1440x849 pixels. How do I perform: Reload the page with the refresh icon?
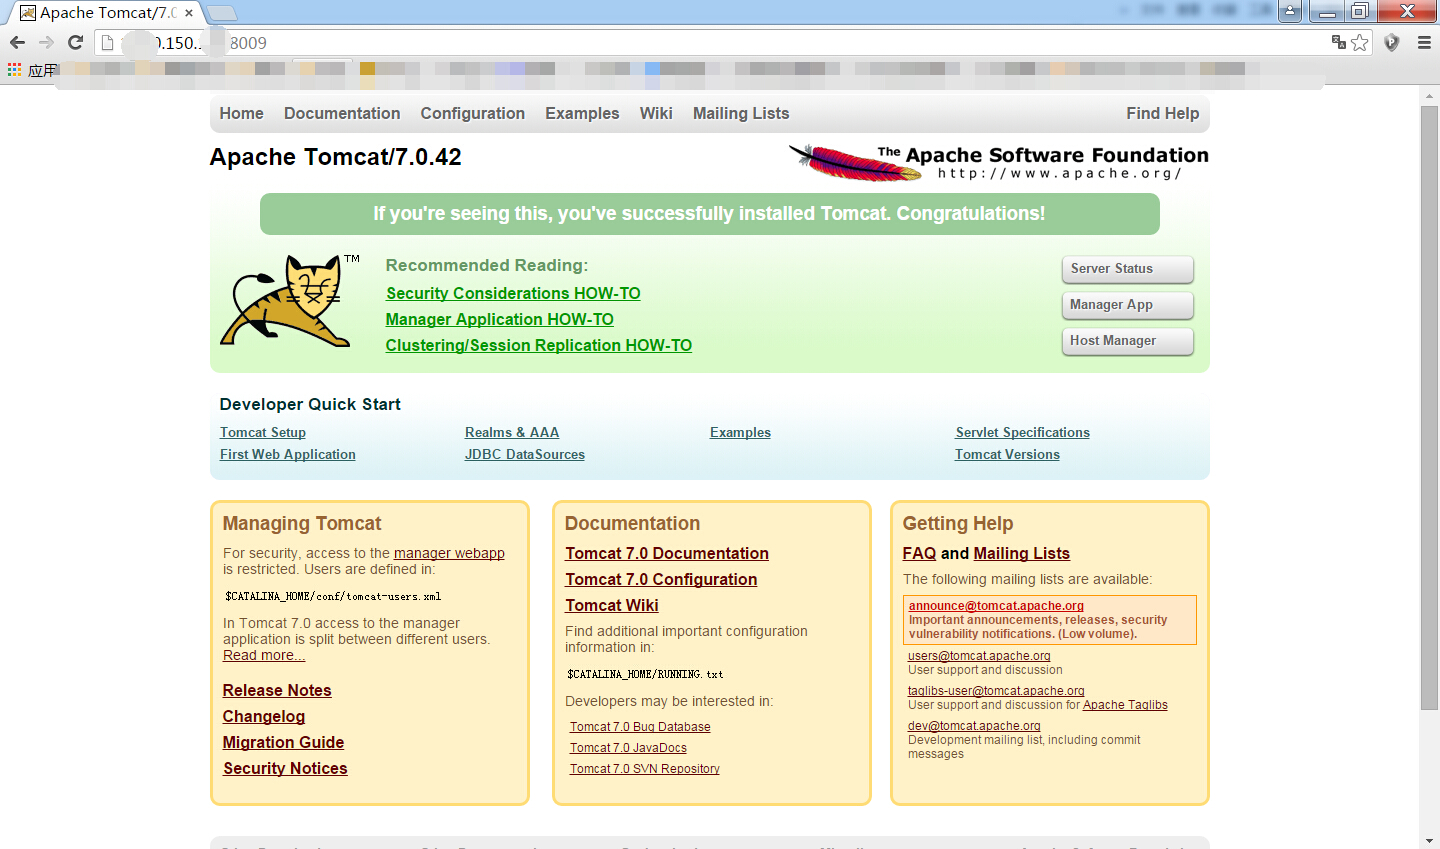pos(75,43)
